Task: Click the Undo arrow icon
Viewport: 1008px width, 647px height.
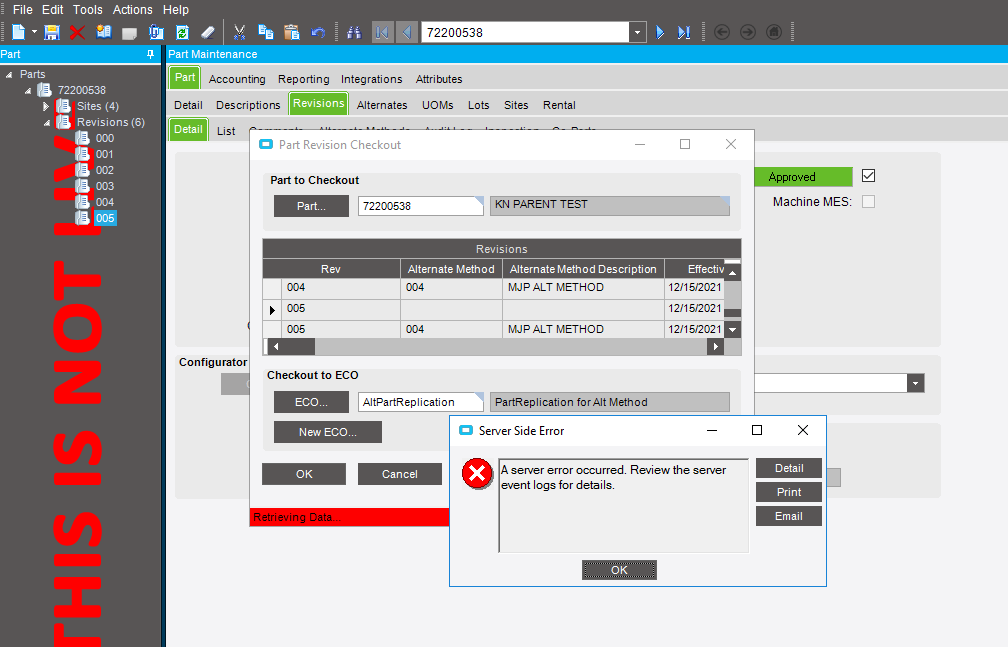Action: point(318,32)
